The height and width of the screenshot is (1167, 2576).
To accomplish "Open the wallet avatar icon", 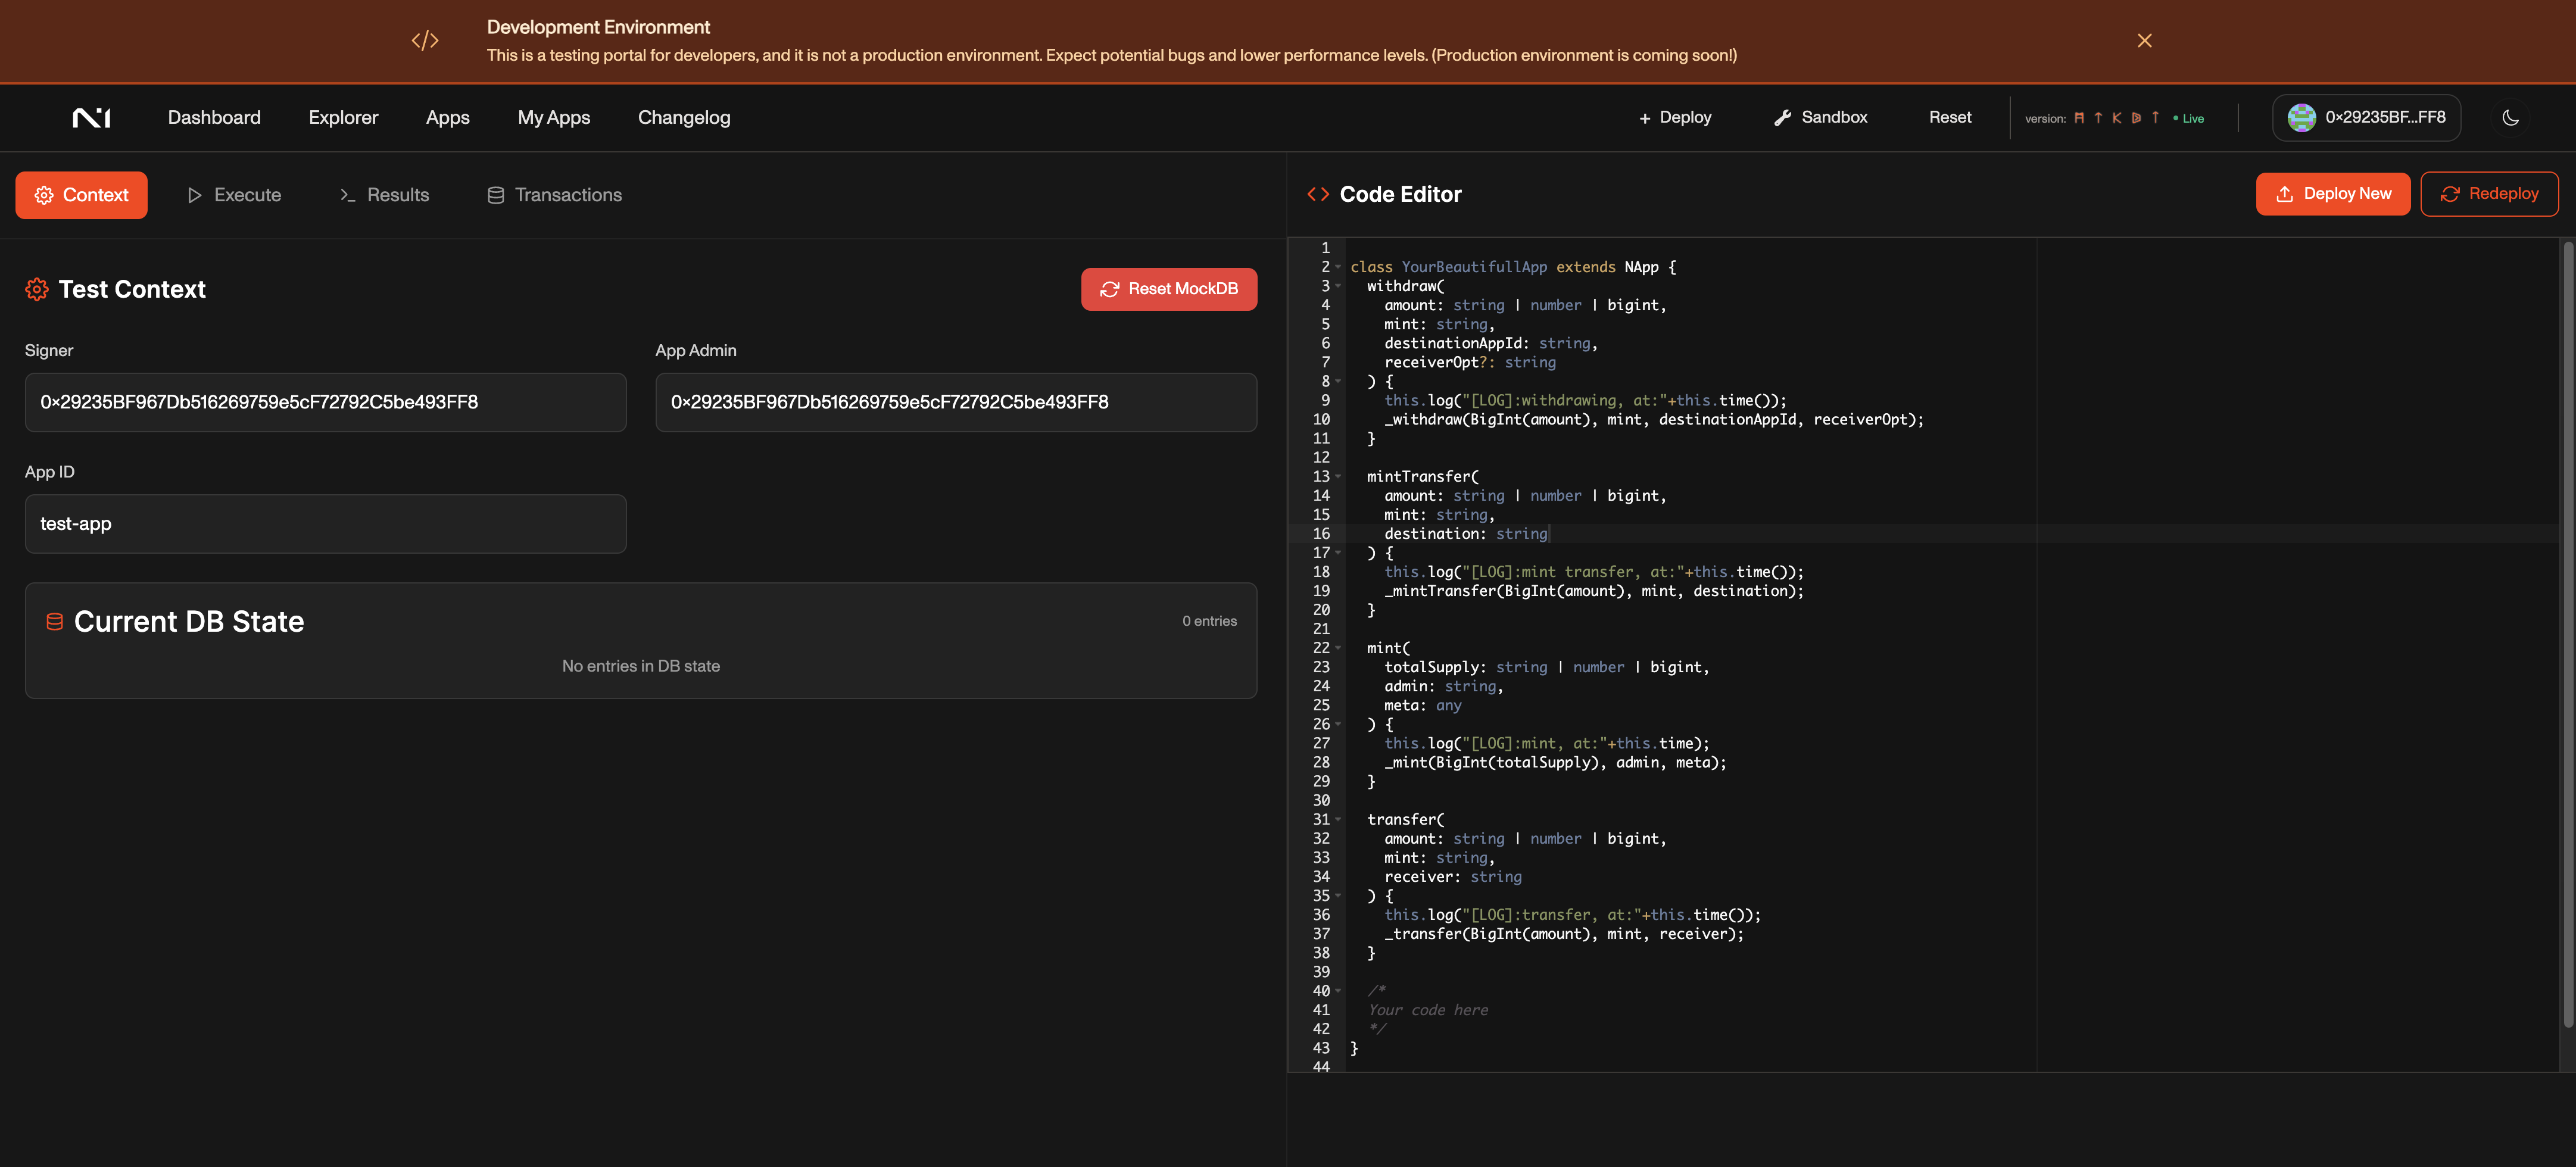I will (x=2301, y=118).
